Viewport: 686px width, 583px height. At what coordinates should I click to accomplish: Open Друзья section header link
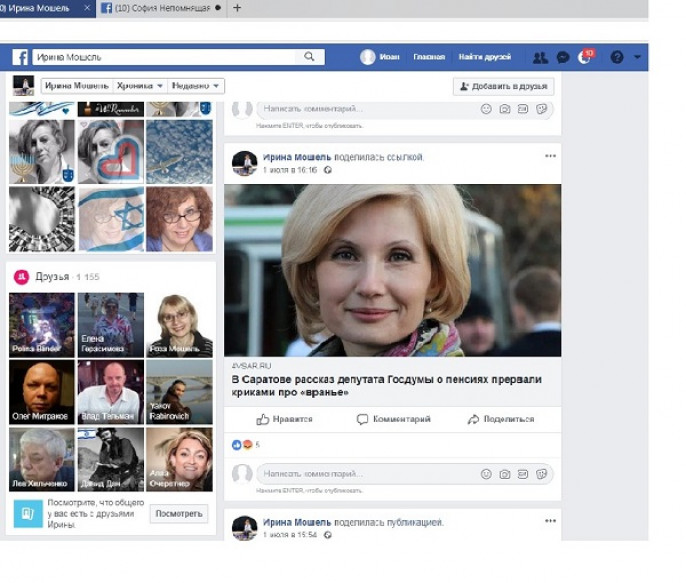(x=52, y=276)
